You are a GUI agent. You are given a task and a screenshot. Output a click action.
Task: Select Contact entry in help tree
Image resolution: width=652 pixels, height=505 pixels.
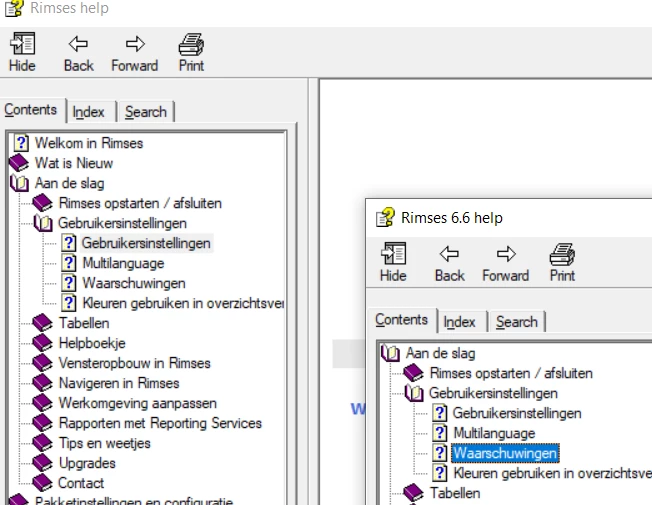(81, 483)
